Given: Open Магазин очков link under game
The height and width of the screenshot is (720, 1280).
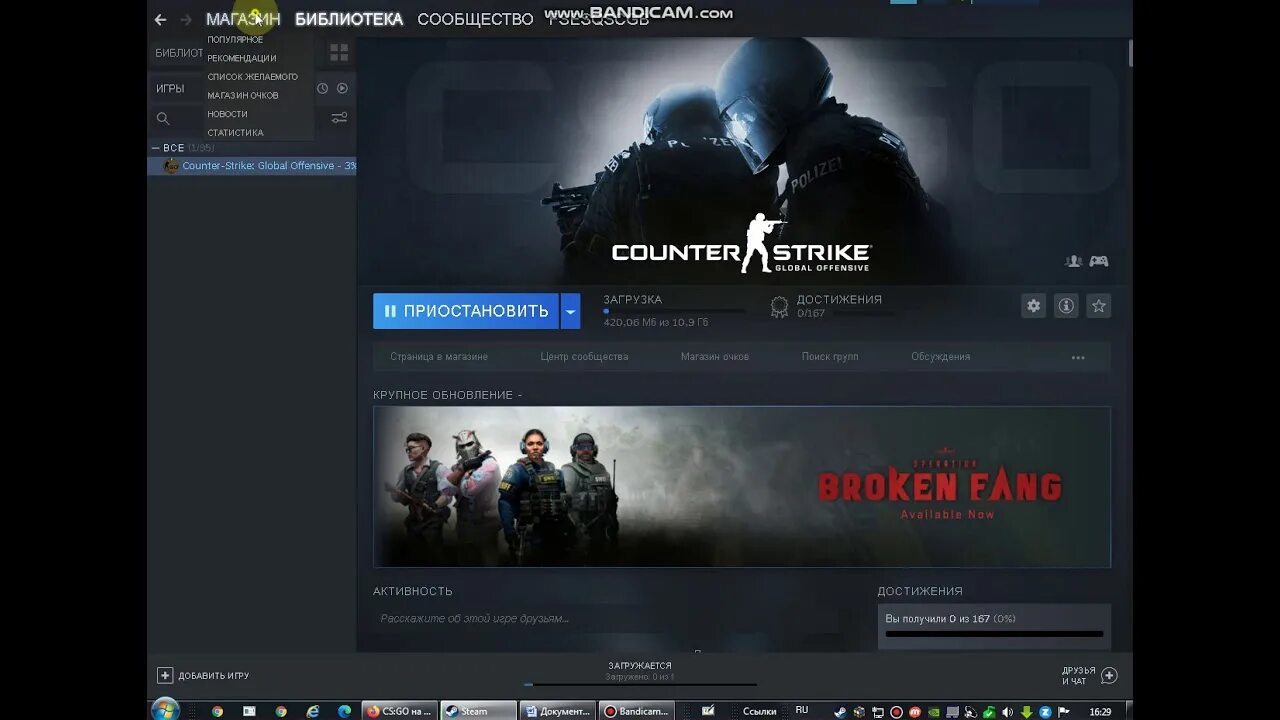Looking at the screenshot, I should 715,357.
